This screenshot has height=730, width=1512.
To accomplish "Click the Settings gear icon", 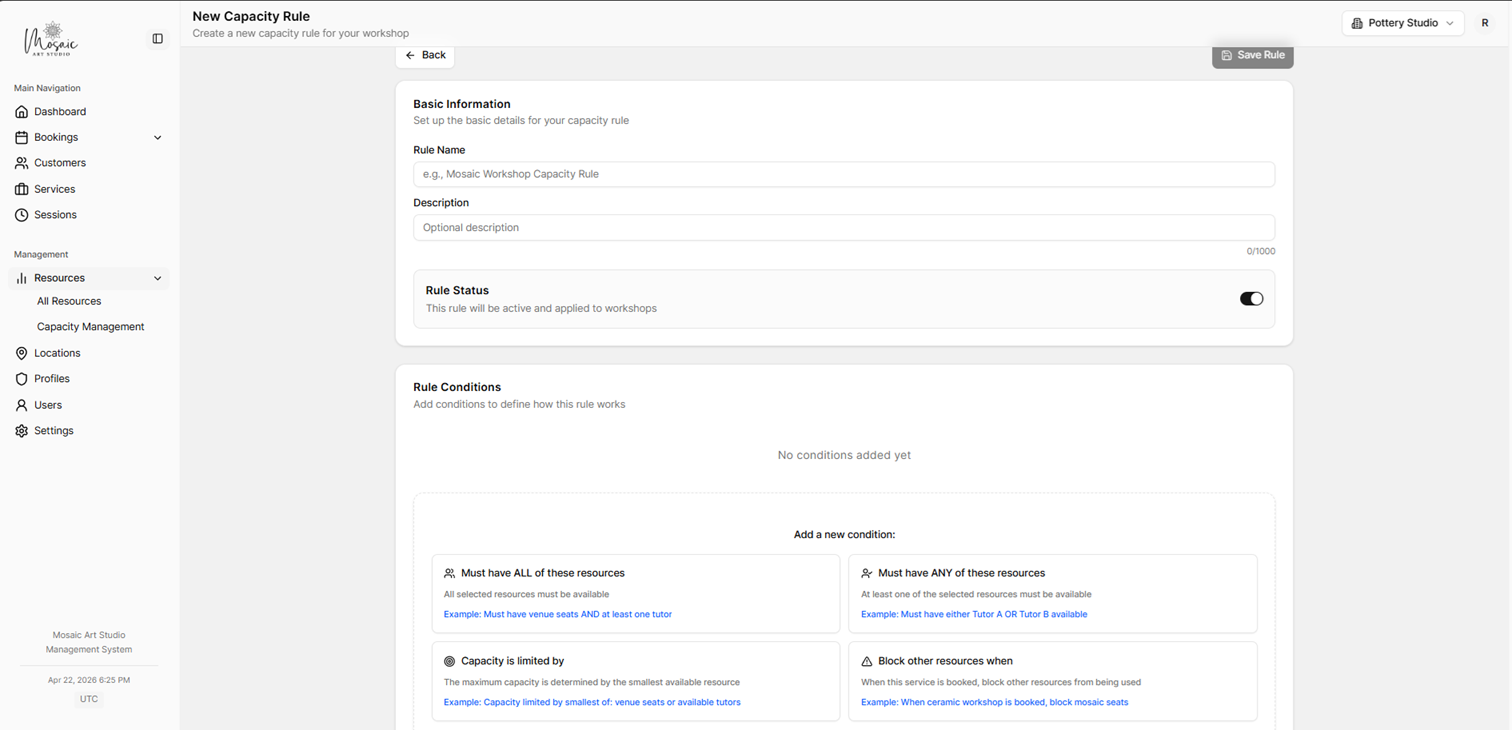I will point(22,431).
